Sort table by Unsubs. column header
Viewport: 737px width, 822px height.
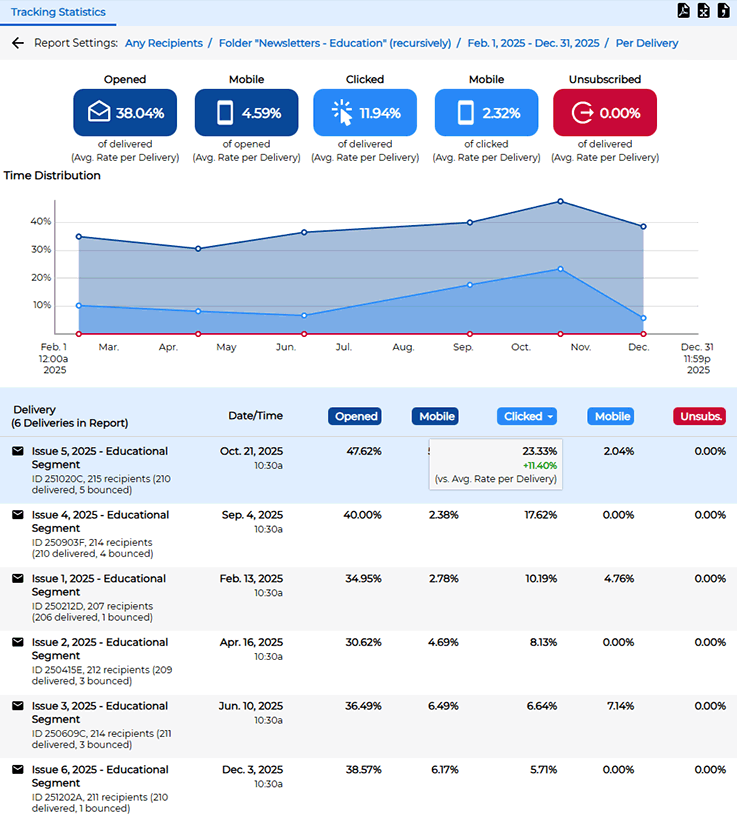702,416
